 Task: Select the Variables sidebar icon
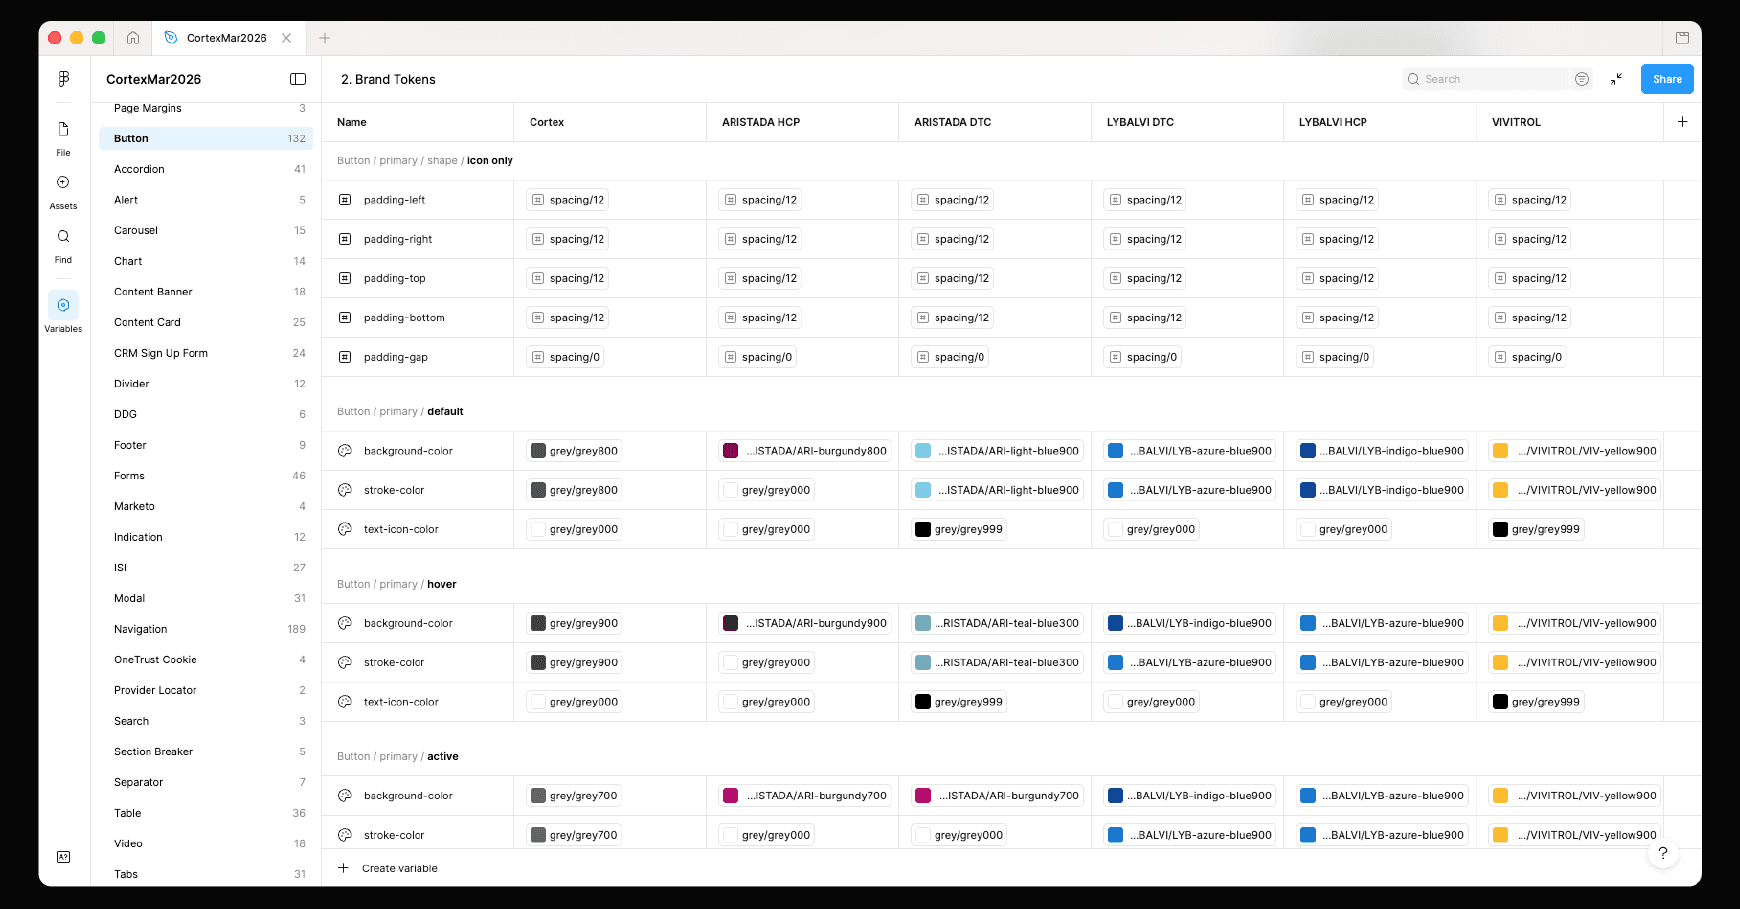63,305
